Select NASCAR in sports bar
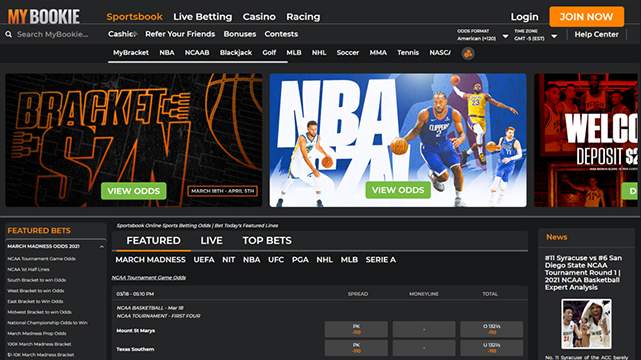The height and width of the screenshot is (360, 641). (440, 53)
